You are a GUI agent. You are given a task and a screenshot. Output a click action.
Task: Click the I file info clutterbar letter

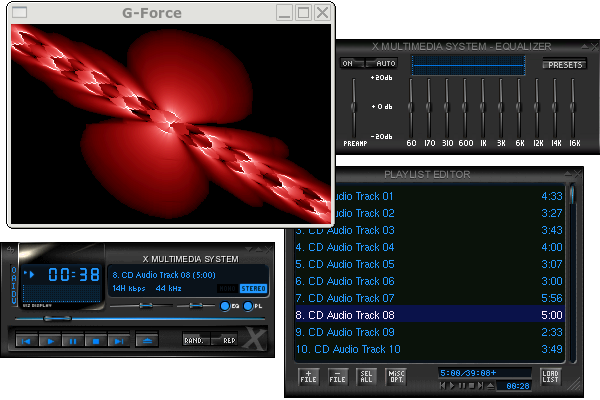pyautogui.click(x=14, y=286)
